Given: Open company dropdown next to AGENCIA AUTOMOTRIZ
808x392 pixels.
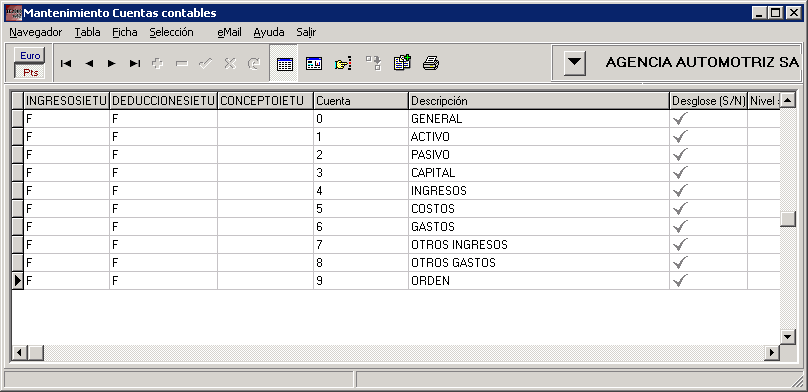Looking at the screenshot, I should pos(574,63).
